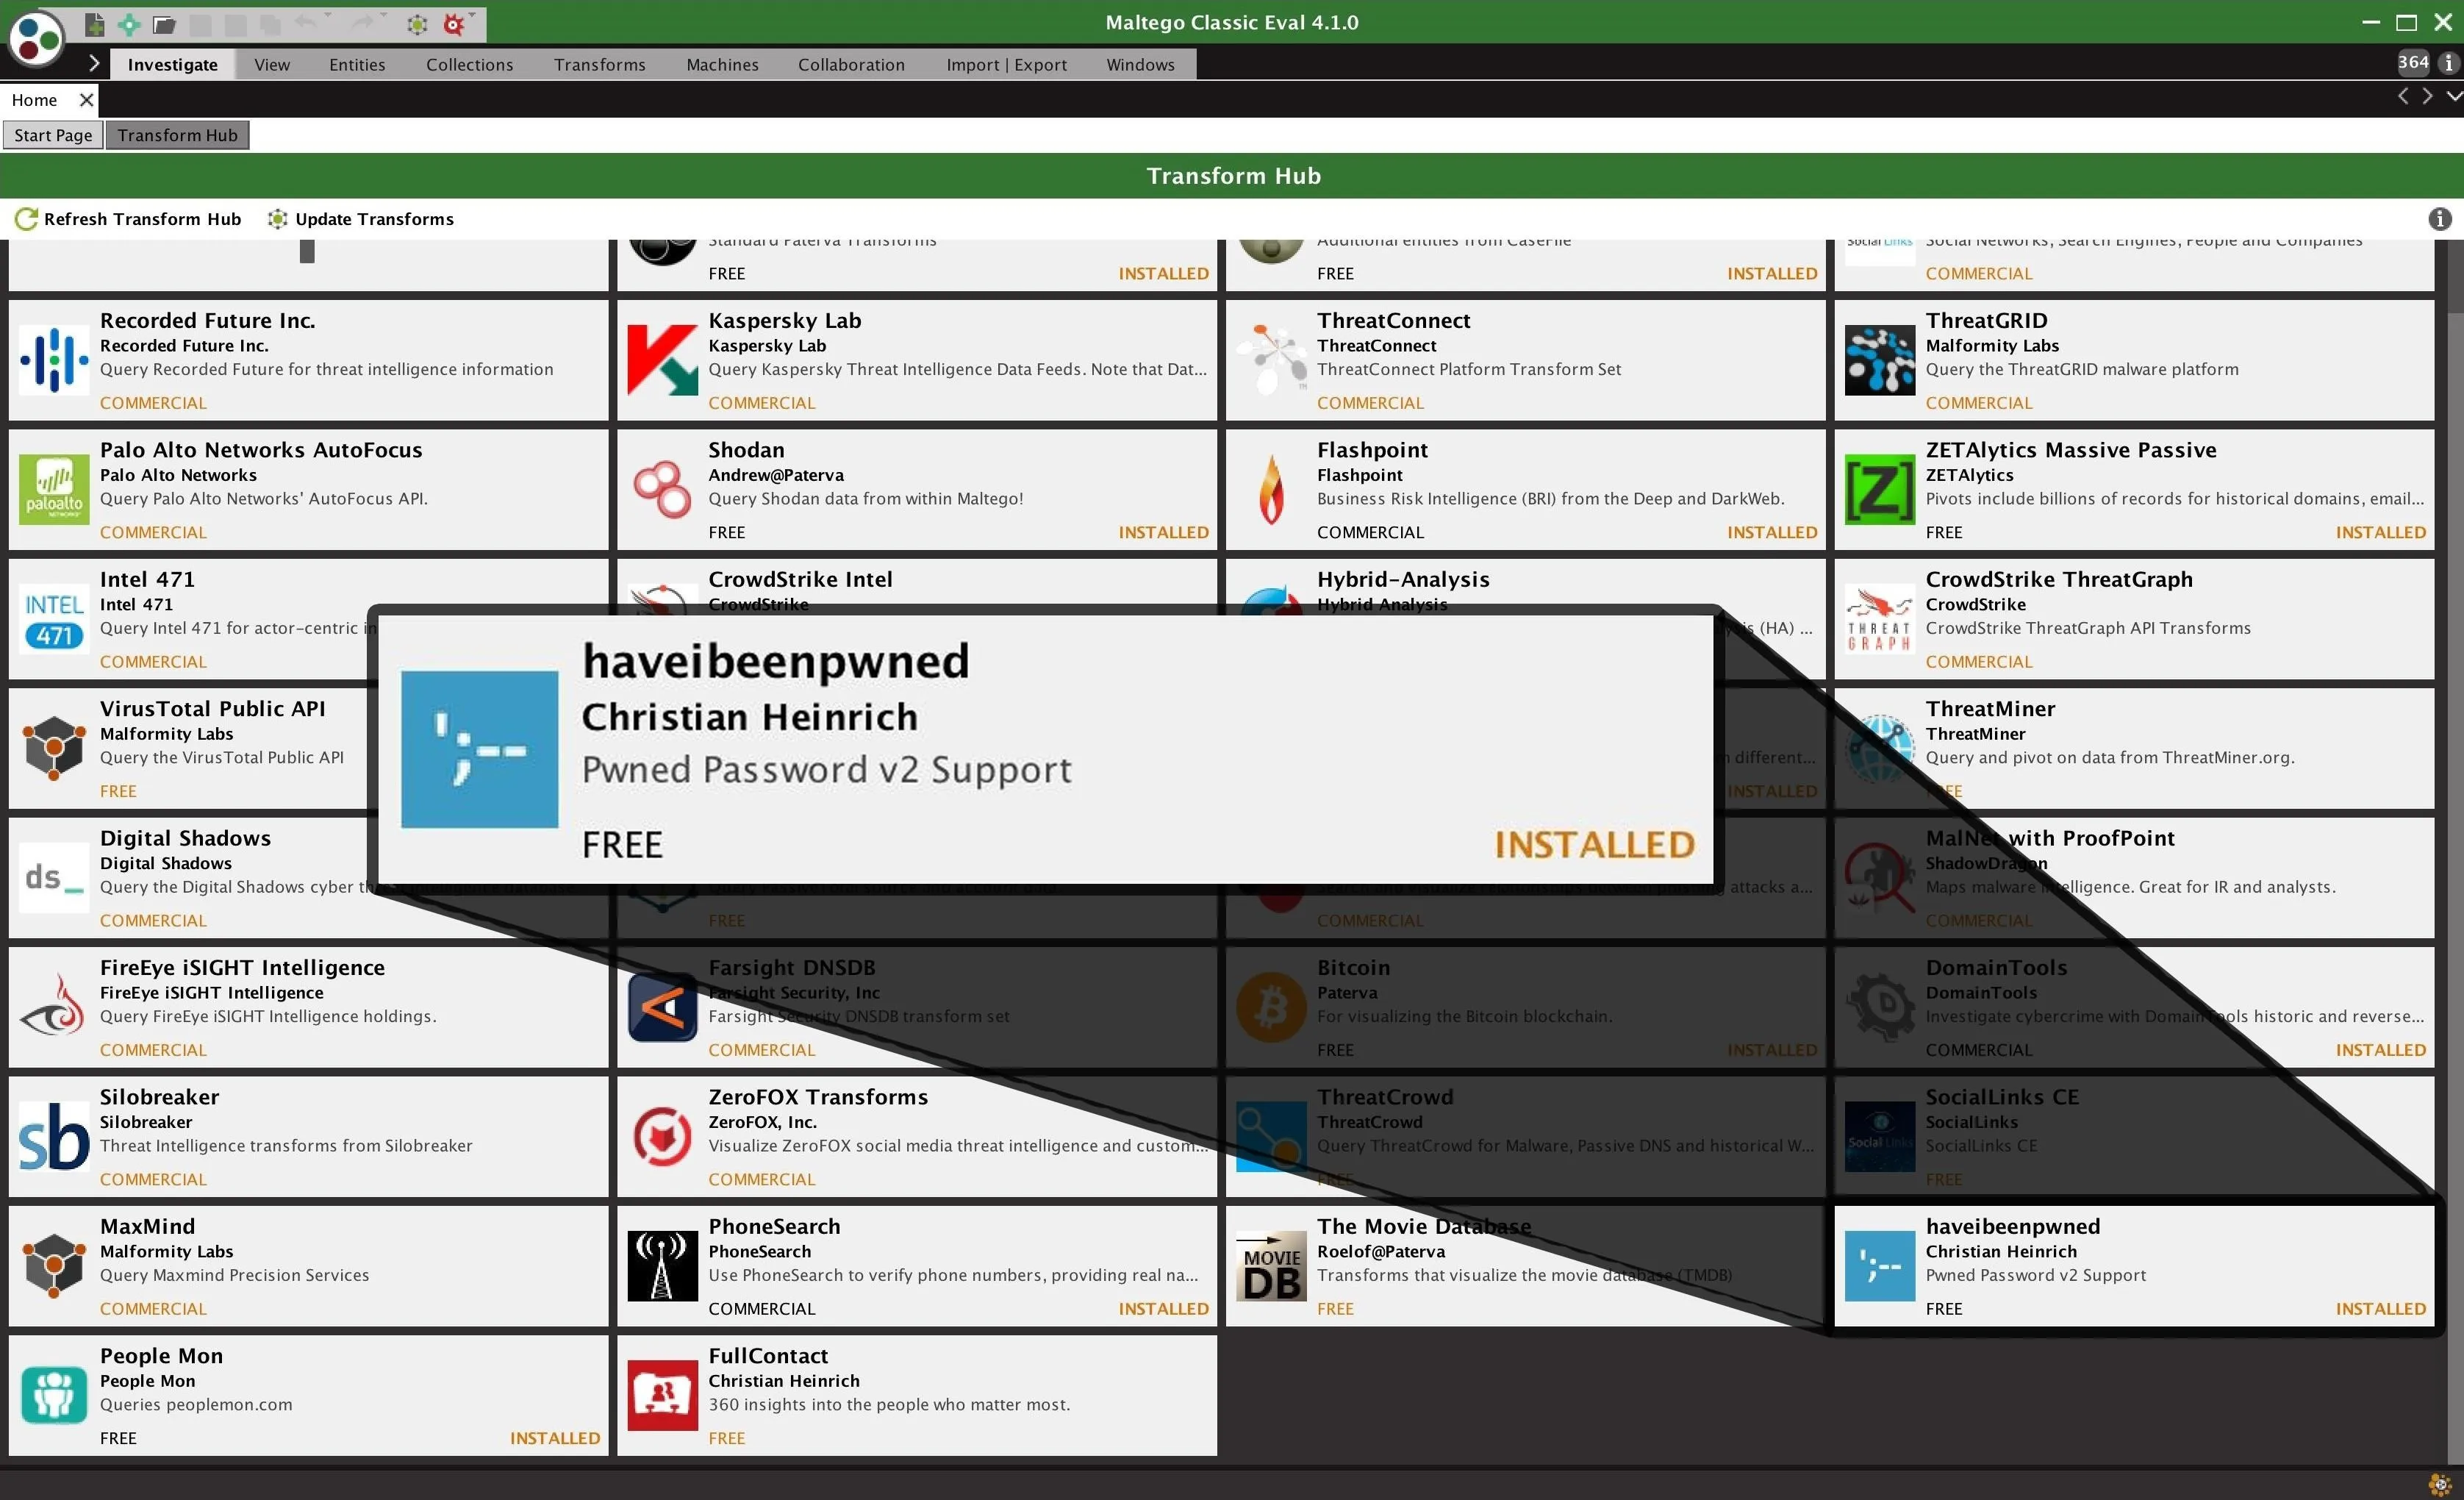Open the Windows ribbon tab
The height and width of the screenshot is (1500, 2464).
1140,65
